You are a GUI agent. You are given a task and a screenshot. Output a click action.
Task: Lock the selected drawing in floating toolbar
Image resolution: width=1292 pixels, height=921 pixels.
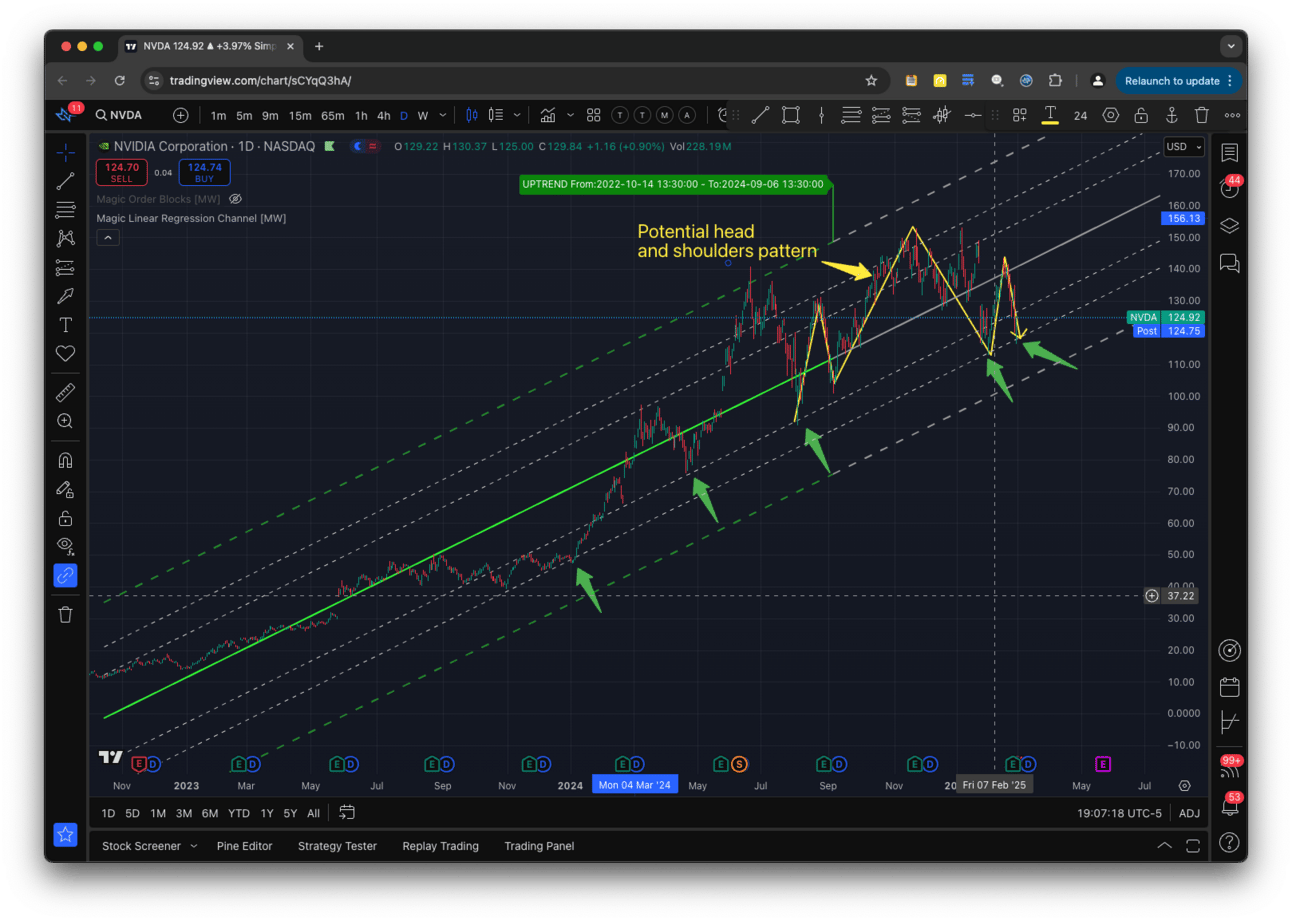point(1141,115)
